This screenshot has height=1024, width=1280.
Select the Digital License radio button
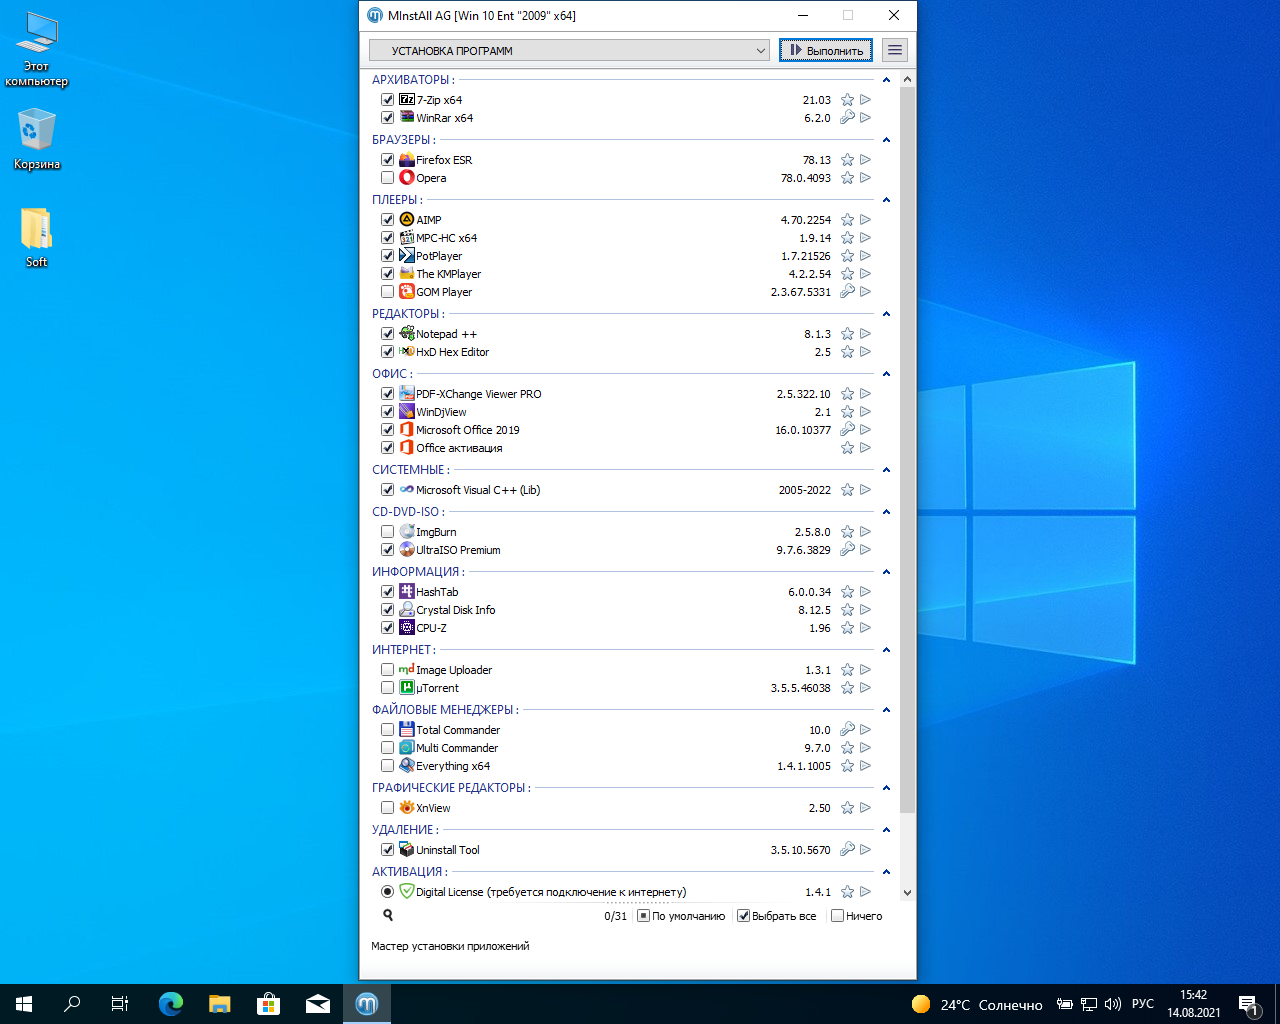point(387,892)
